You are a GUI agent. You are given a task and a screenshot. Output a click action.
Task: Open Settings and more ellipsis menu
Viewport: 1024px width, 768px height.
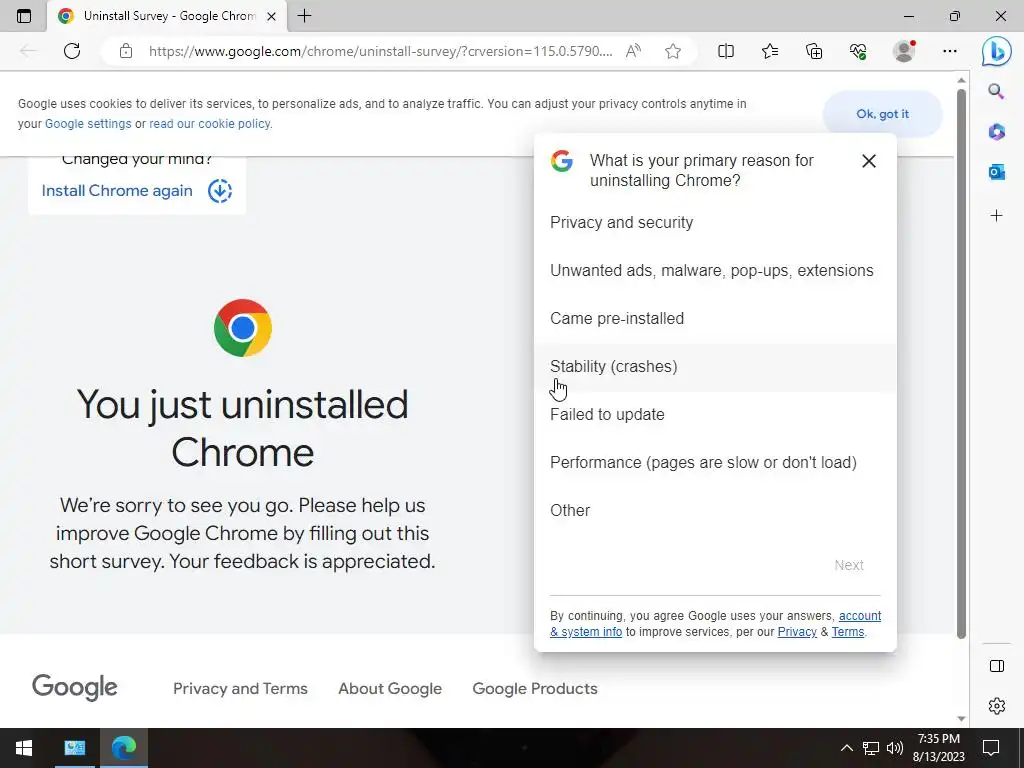click(950, 51)
